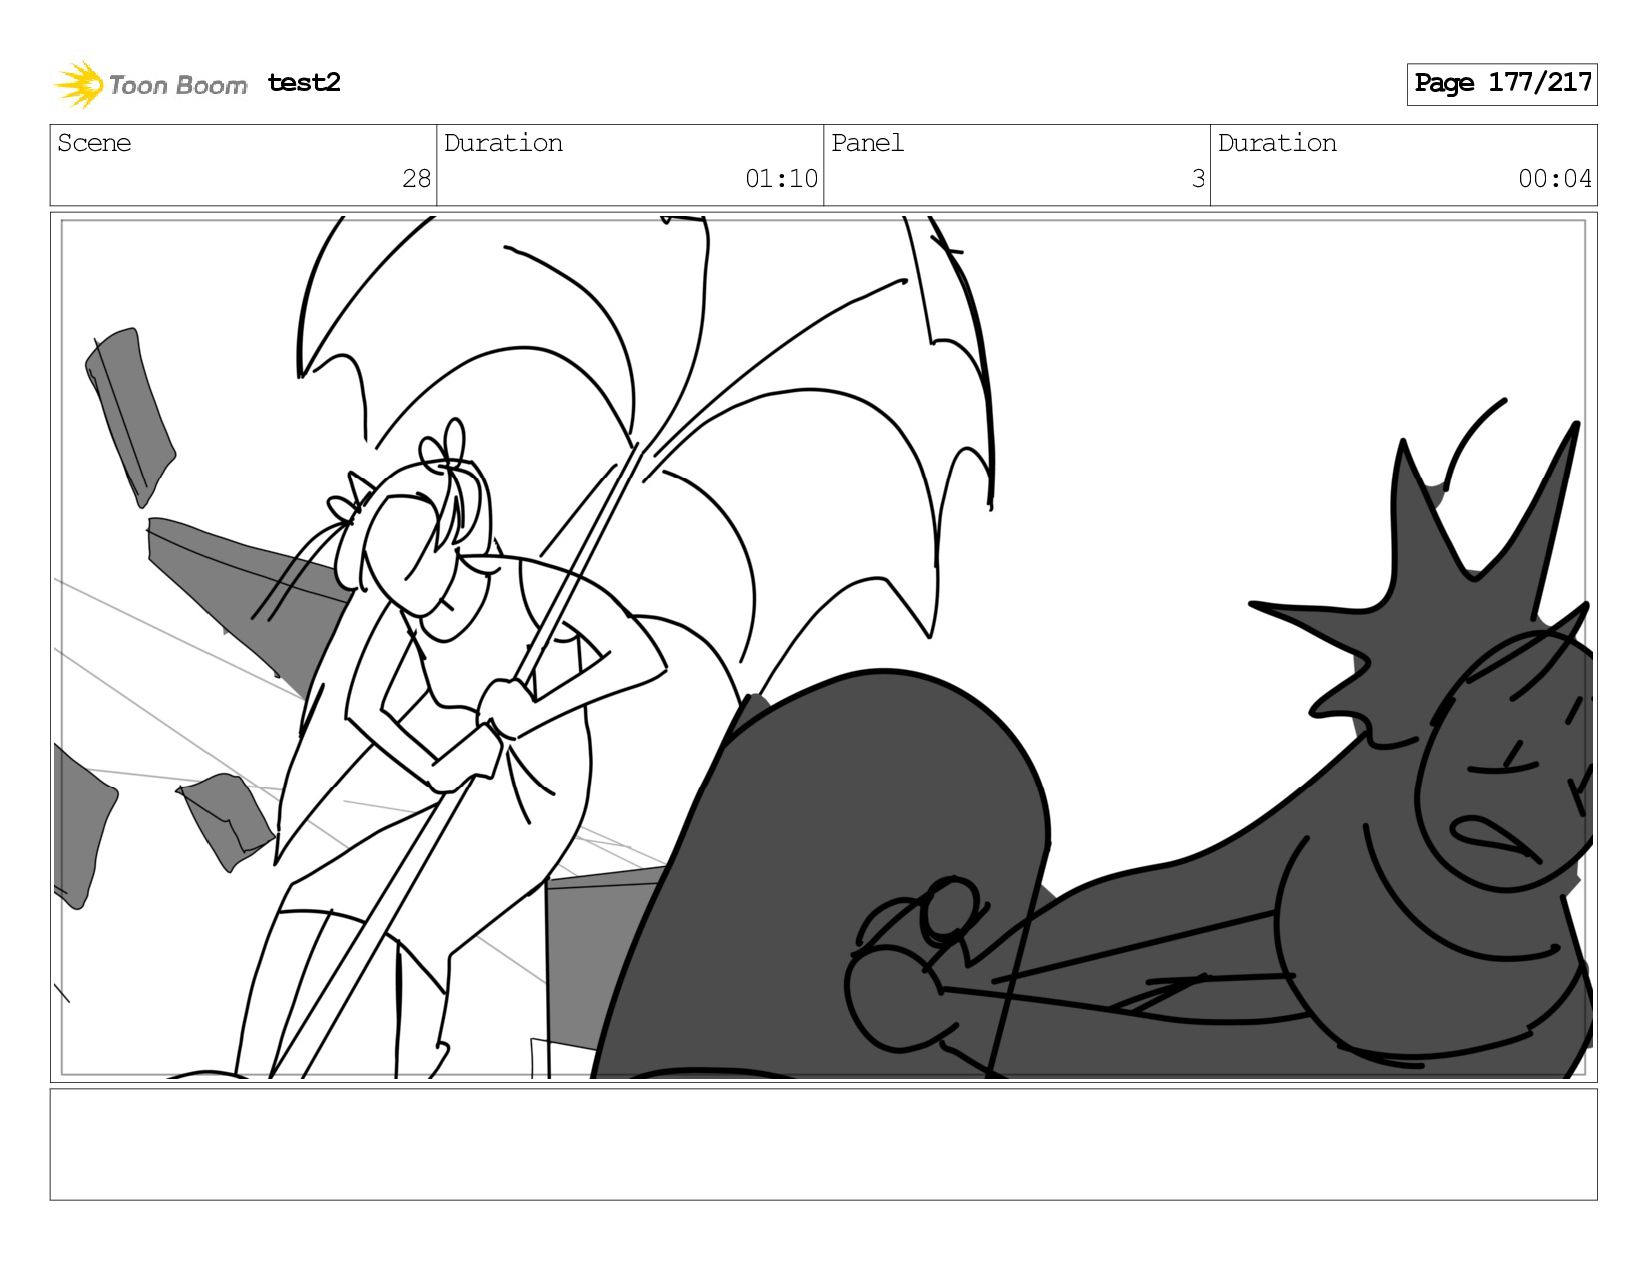Click the 'Page 177/217' page indicator
The width and height of the screenshot is (1650, 1275).
point(1502,84)
